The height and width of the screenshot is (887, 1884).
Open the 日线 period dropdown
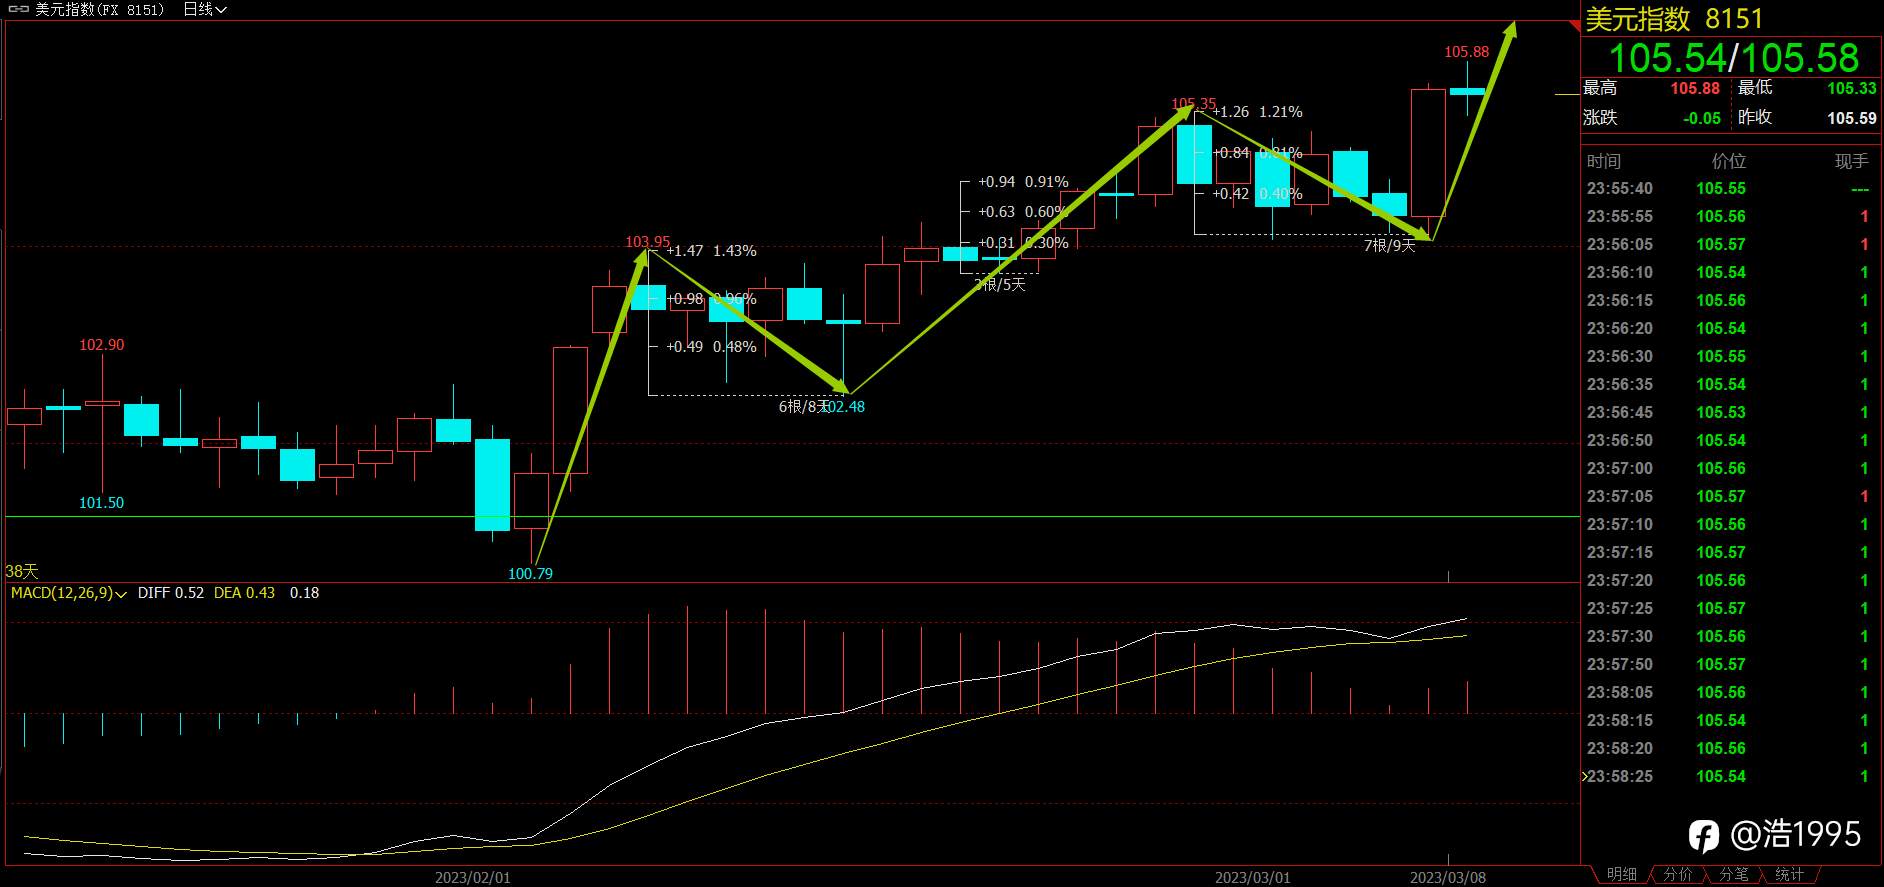coord(205,9)
